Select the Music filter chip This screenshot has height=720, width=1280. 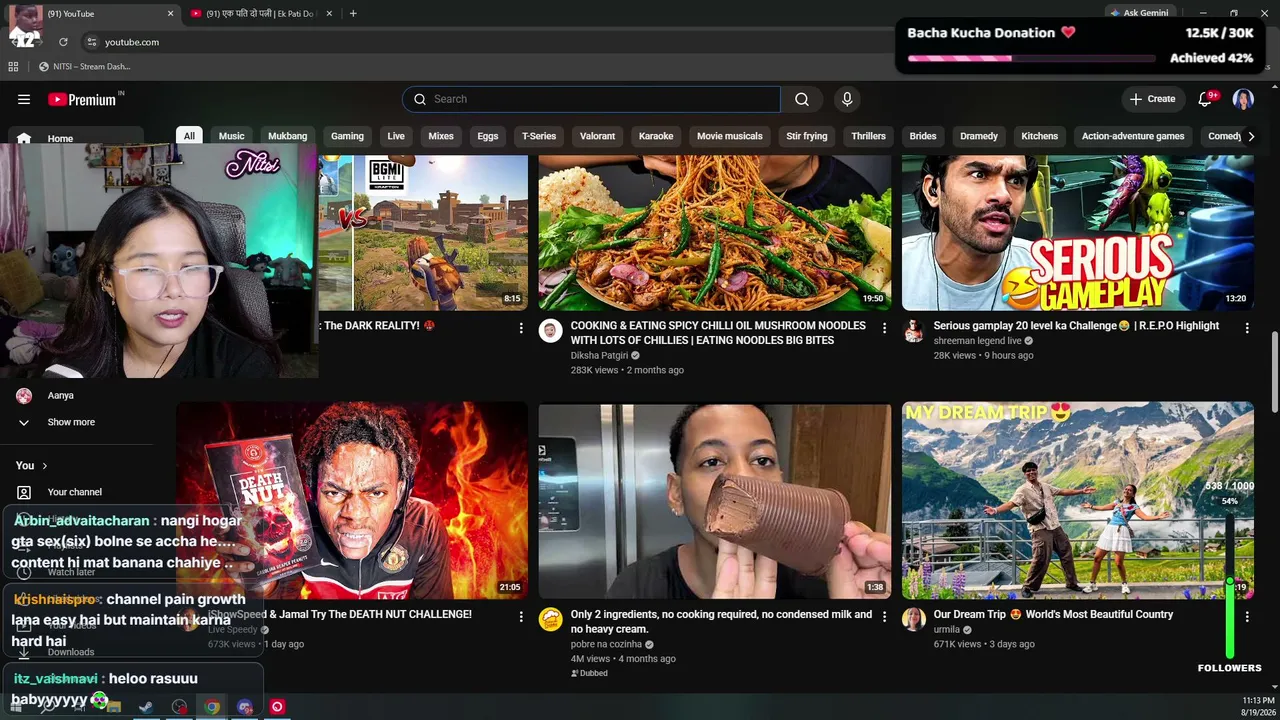coord(231,136)
